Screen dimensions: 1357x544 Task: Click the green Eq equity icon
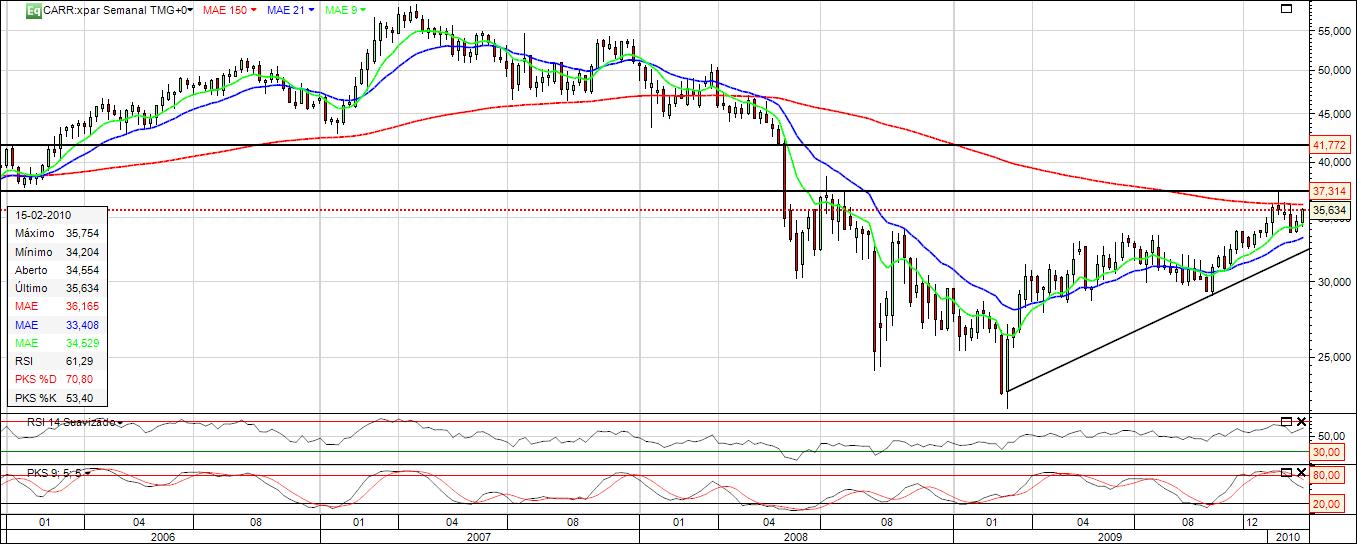click(34, 10)
